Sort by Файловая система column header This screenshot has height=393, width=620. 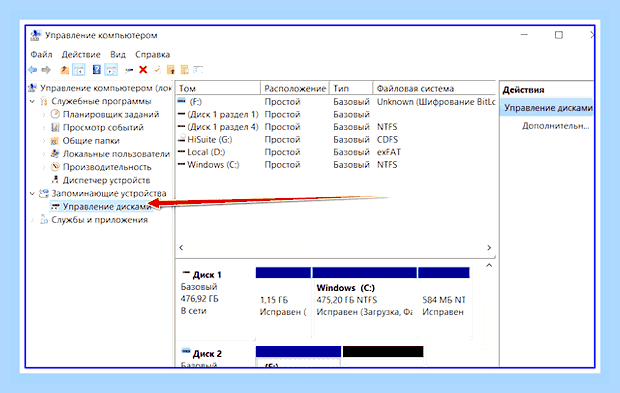pyautogui.click(x=434, y=88)
